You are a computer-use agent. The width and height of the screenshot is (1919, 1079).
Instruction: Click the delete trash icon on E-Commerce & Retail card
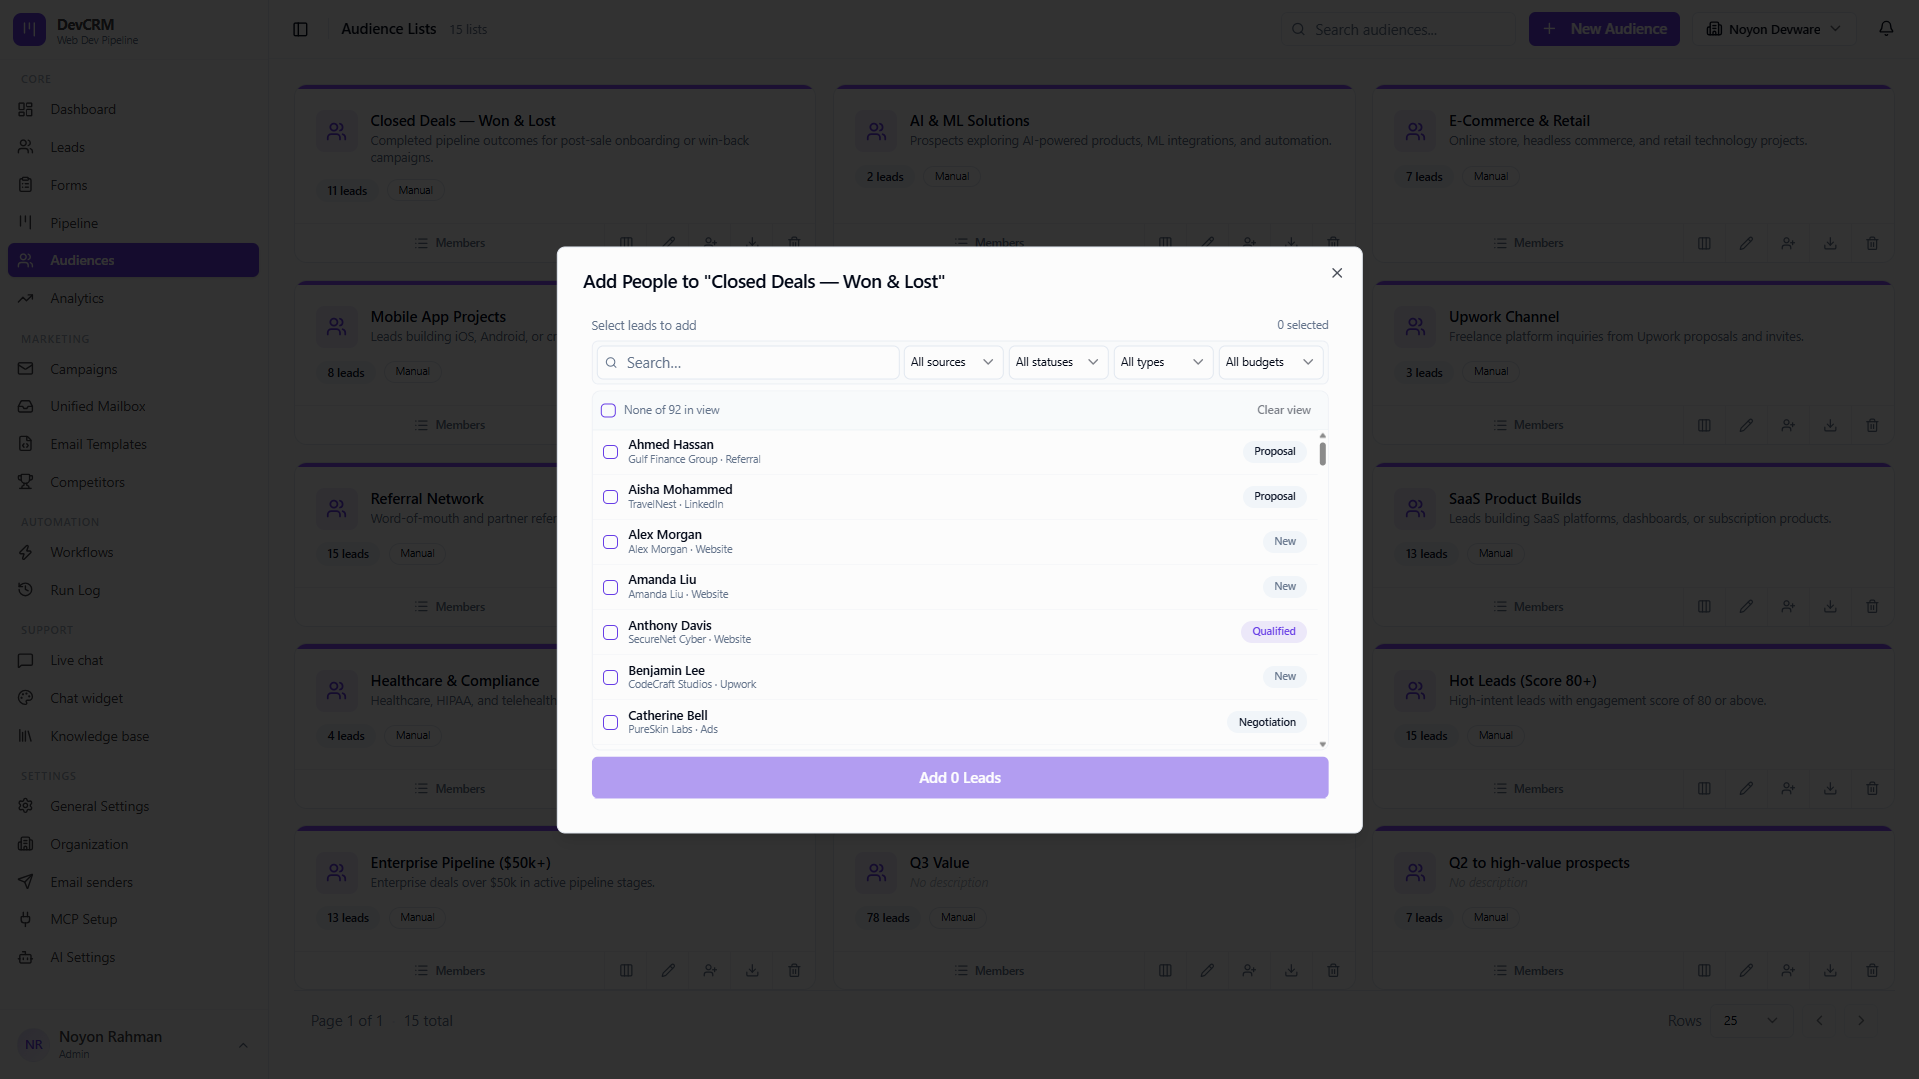click(1872, 243)
